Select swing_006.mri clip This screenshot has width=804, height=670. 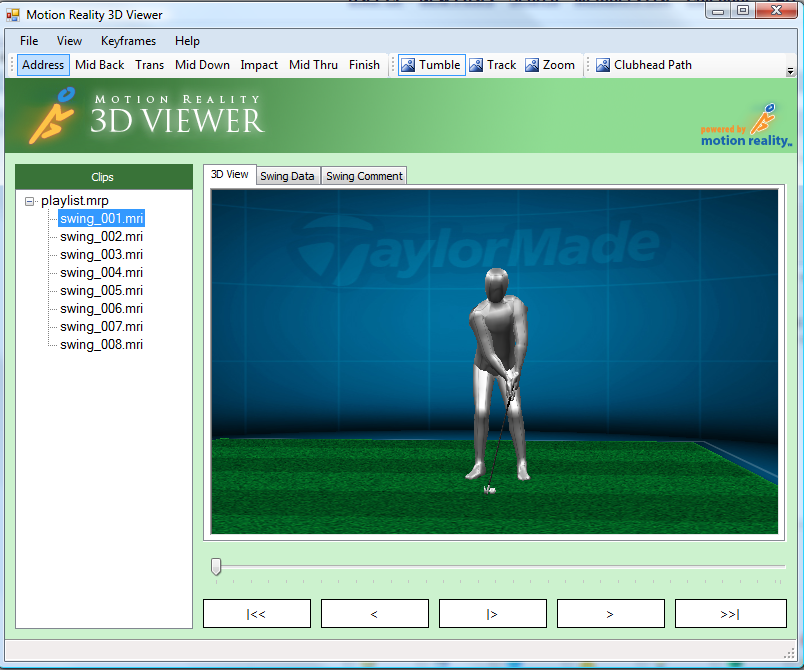tap(102, 309)
